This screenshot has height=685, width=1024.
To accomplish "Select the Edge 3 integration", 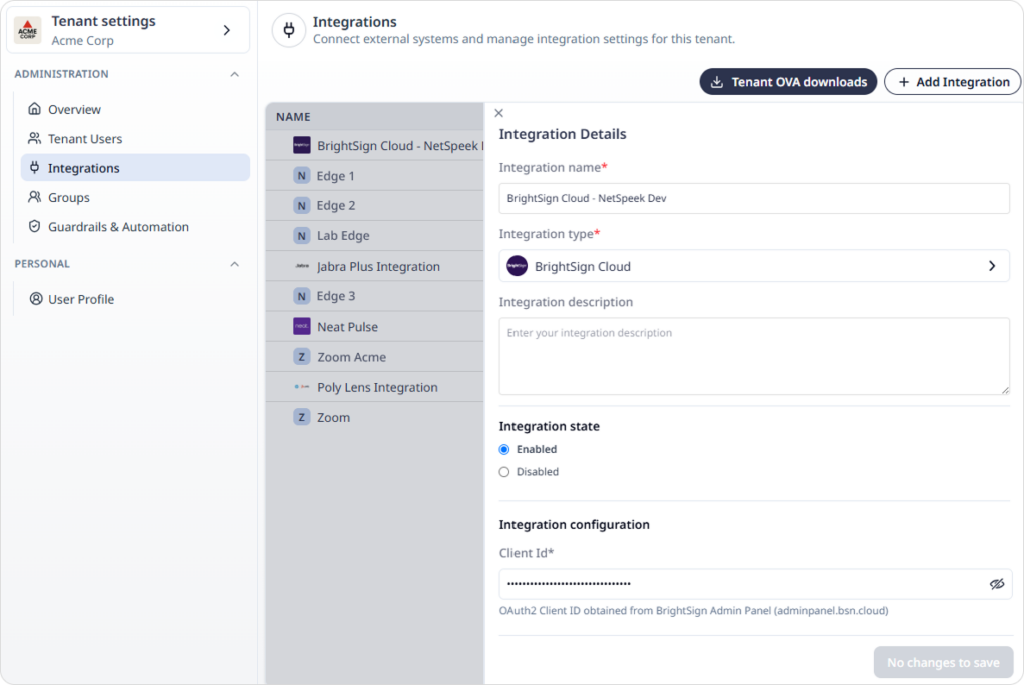I will click(x=375, y=296).
